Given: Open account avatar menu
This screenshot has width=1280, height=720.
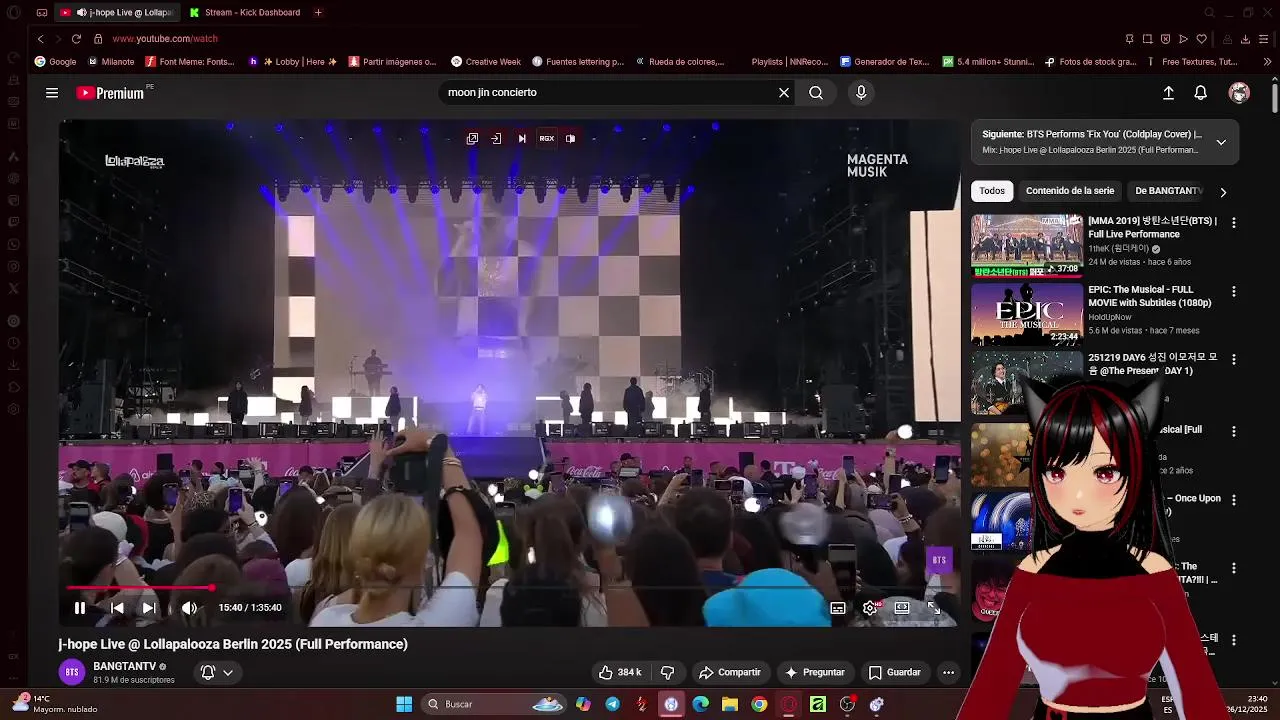Looking at the screenshot, I should 1239,93.
